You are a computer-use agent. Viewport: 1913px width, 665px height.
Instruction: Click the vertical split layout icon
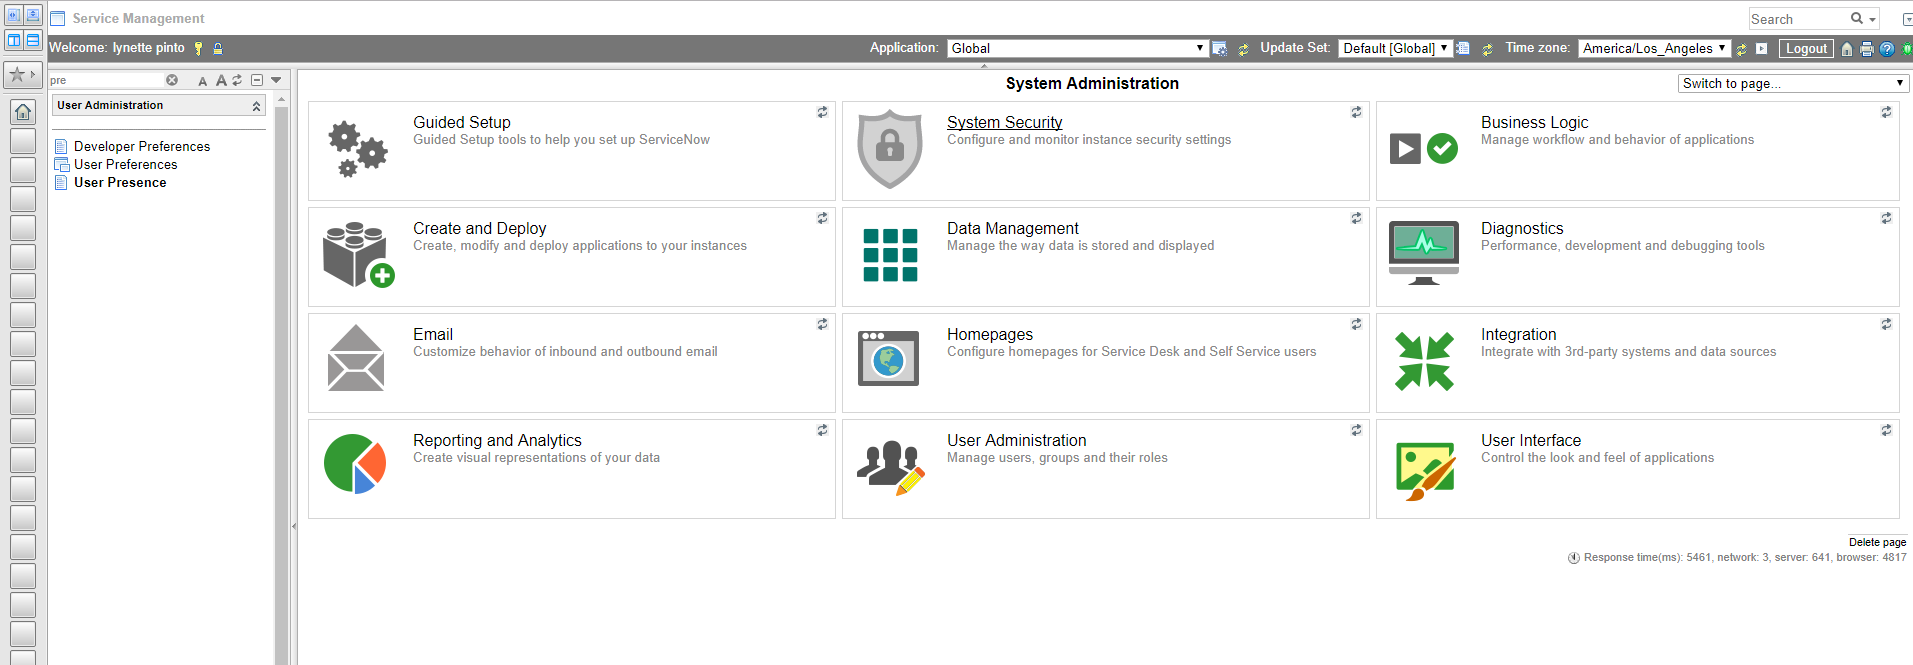(x=14, y=41)
